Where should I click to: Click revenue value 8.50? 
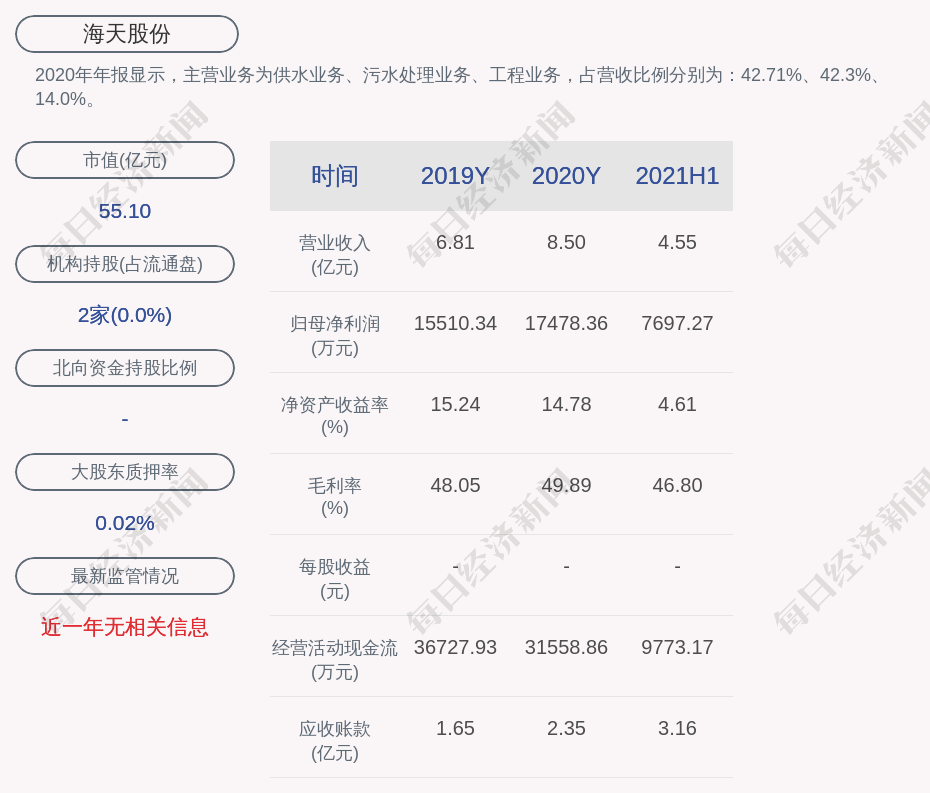[566, 243]
